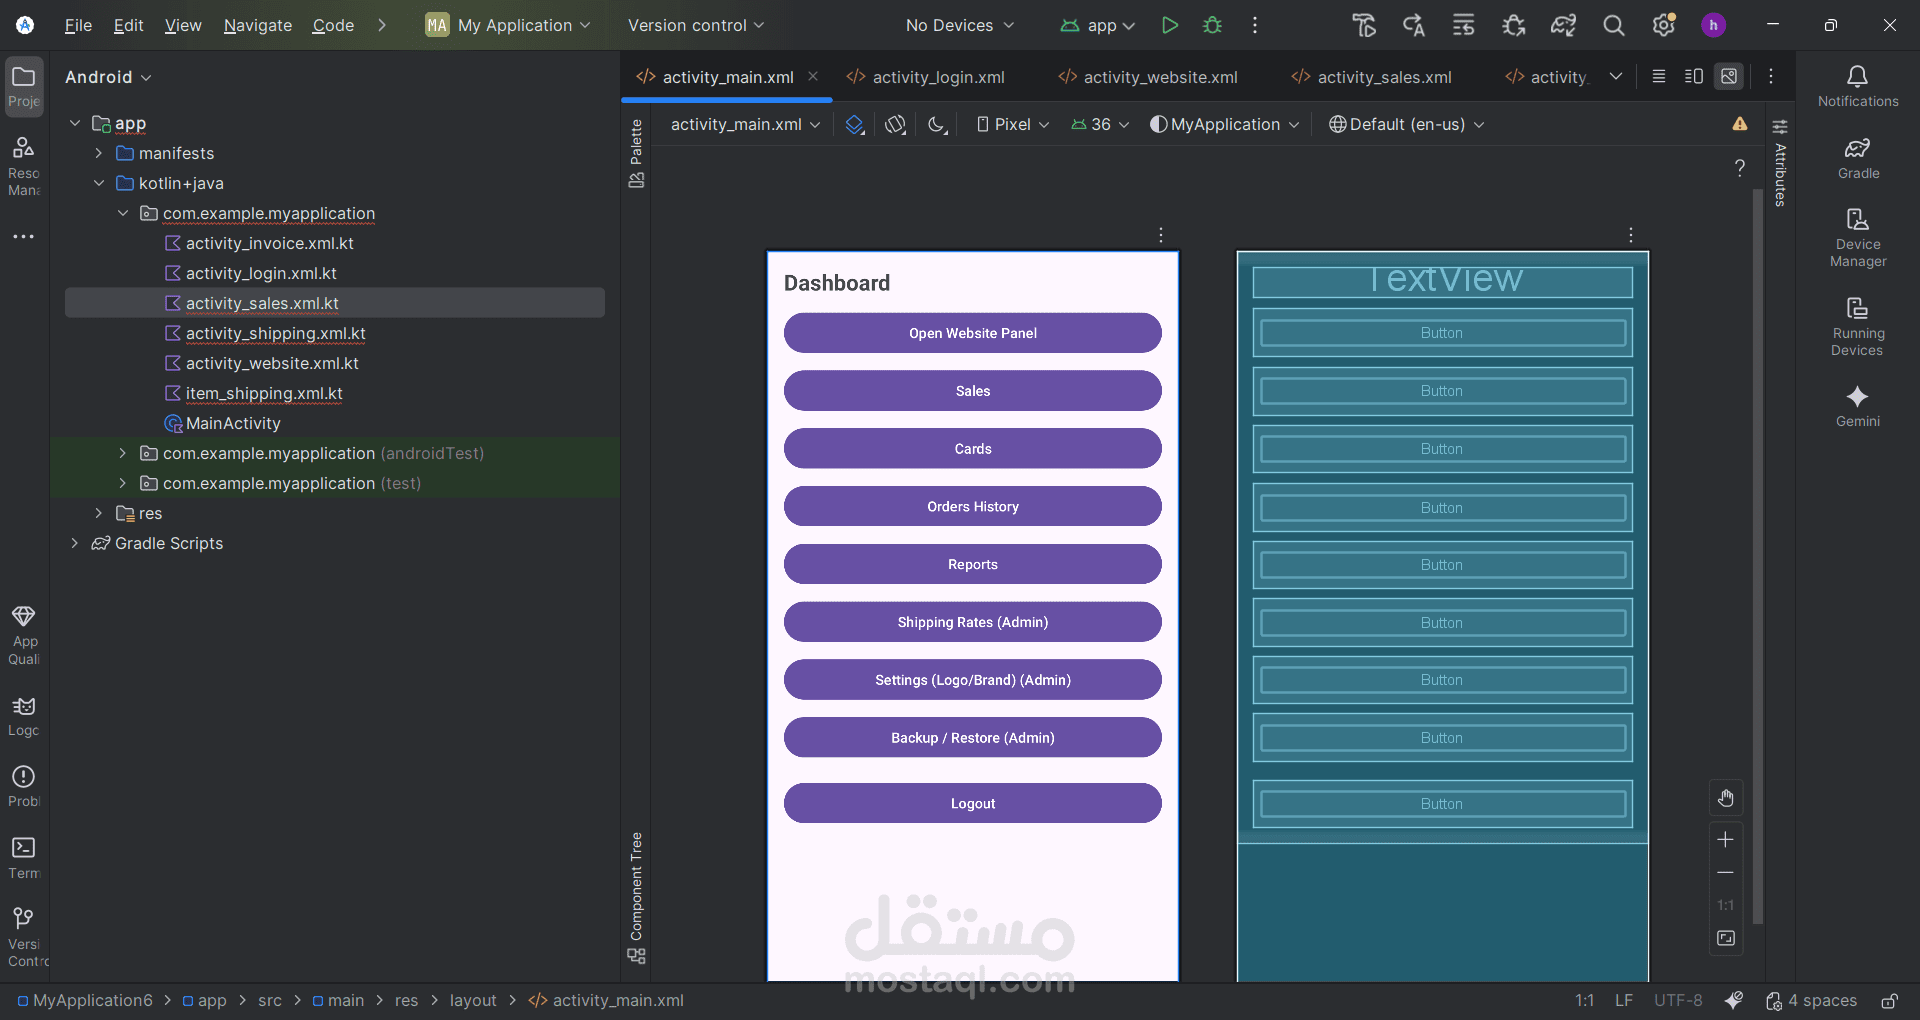Open the Navigate menu
The image size is (1920, 1020).
257,25
